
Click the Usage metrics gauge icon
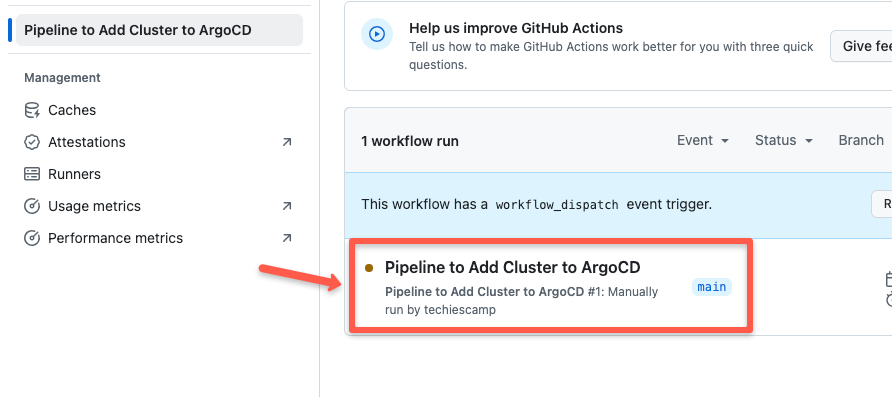(32, 206)
